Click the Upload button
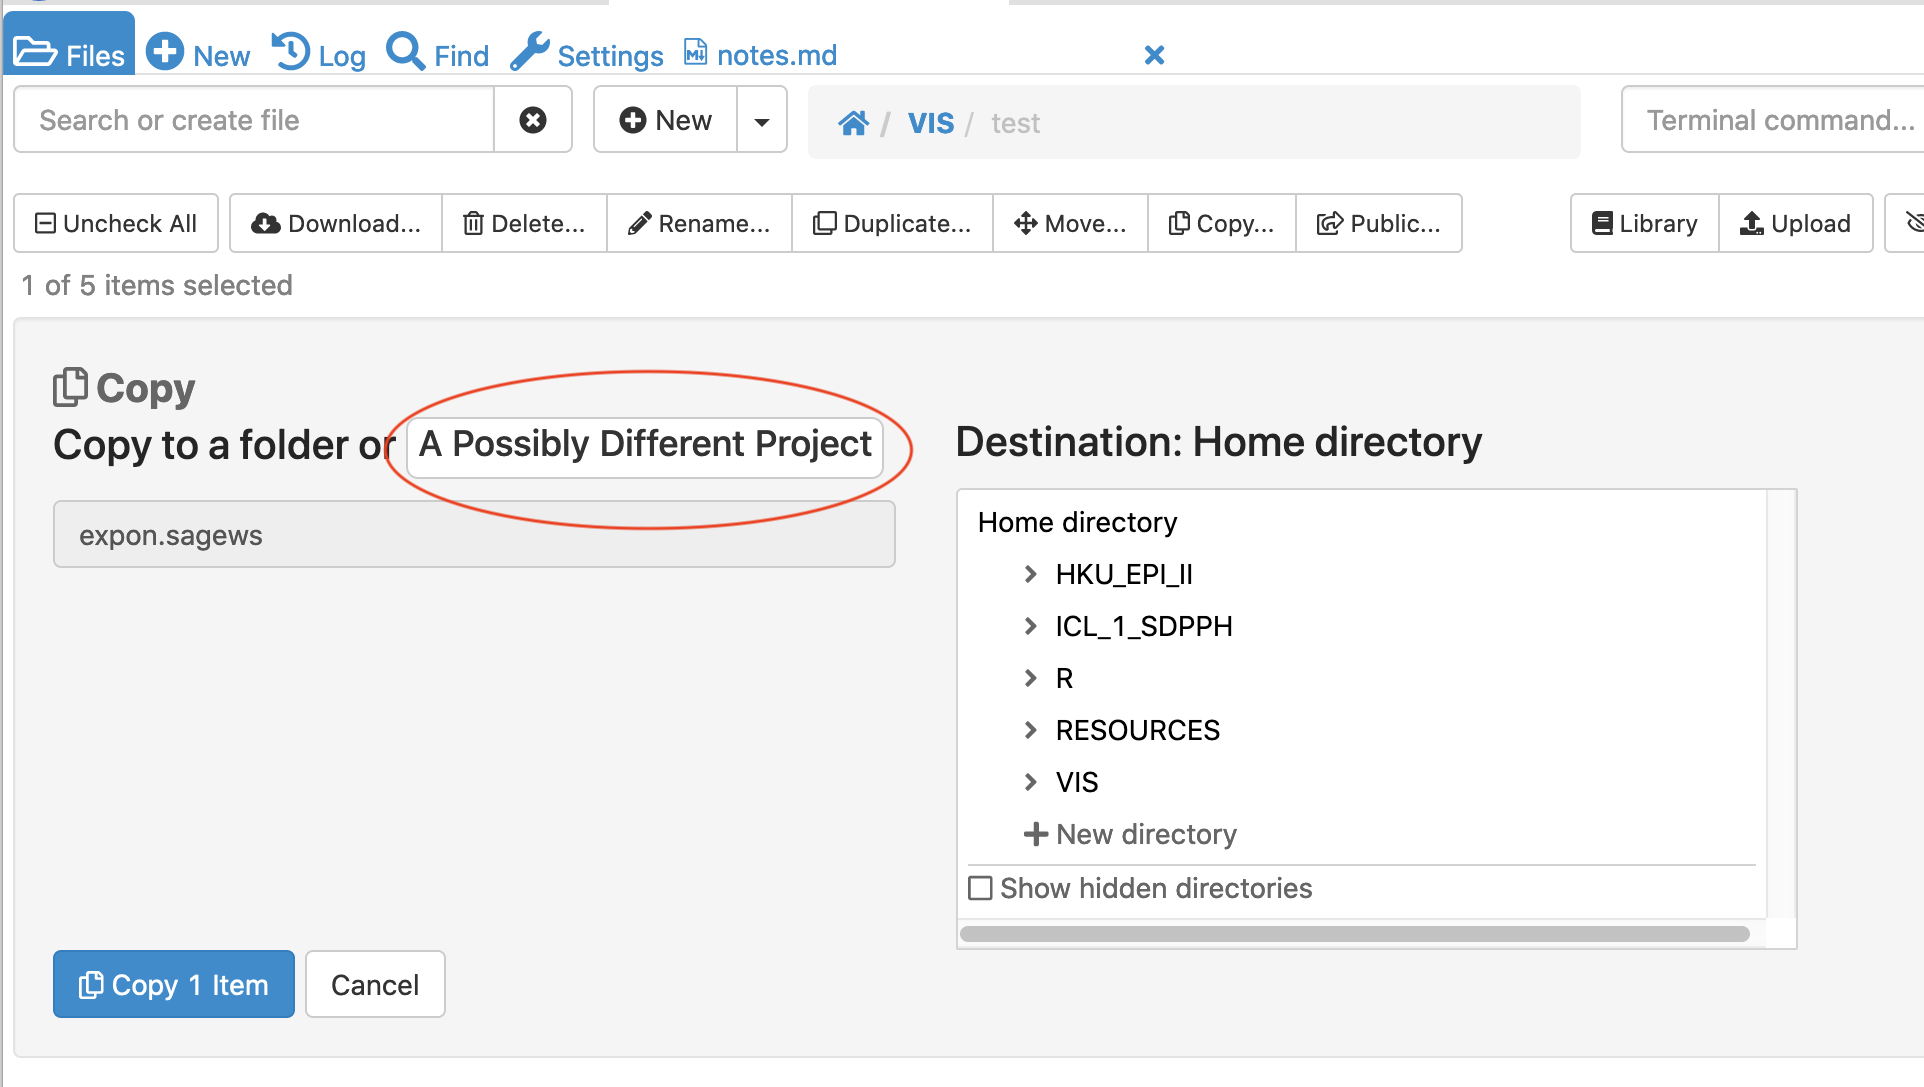The height and width of the screenshot is (1087, 1924). pos(1796,223)
